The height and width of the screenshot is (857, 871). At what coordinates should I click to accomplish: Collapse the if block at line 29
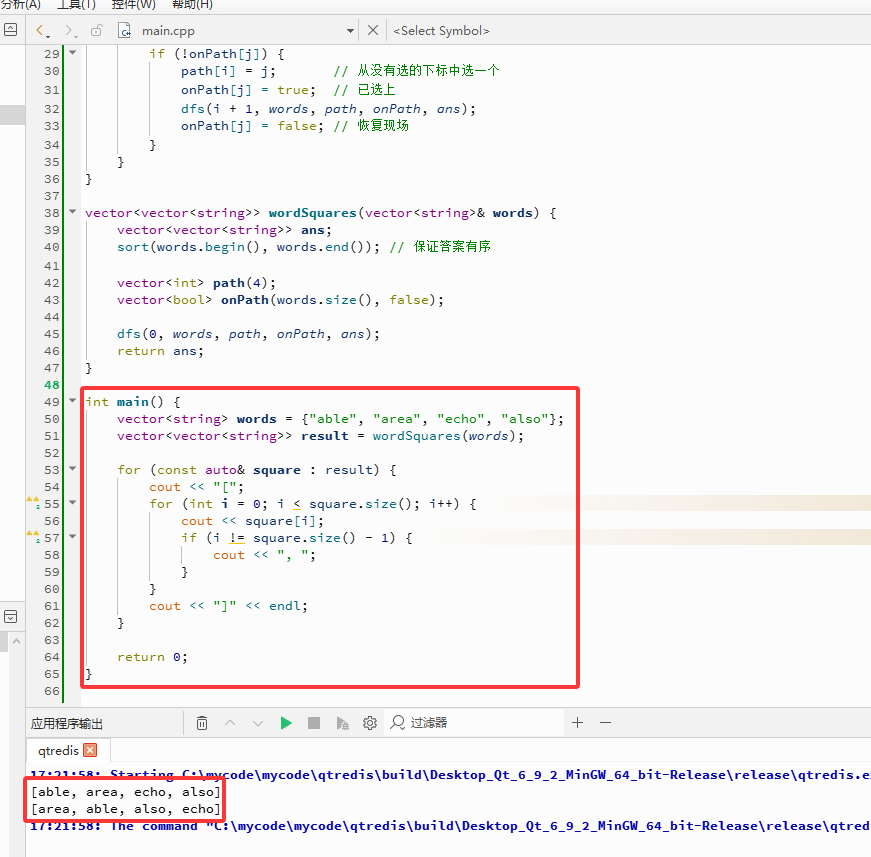pos(72,53)
